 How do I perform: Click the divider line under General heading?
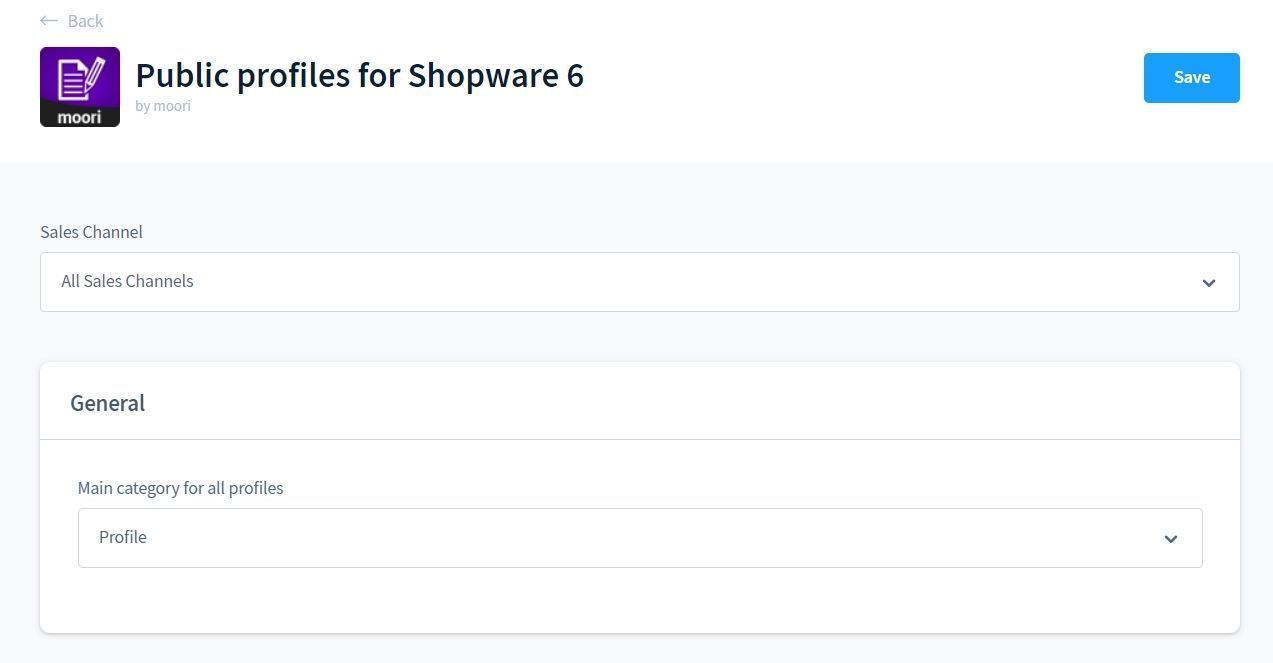click(x=640, y=439)
